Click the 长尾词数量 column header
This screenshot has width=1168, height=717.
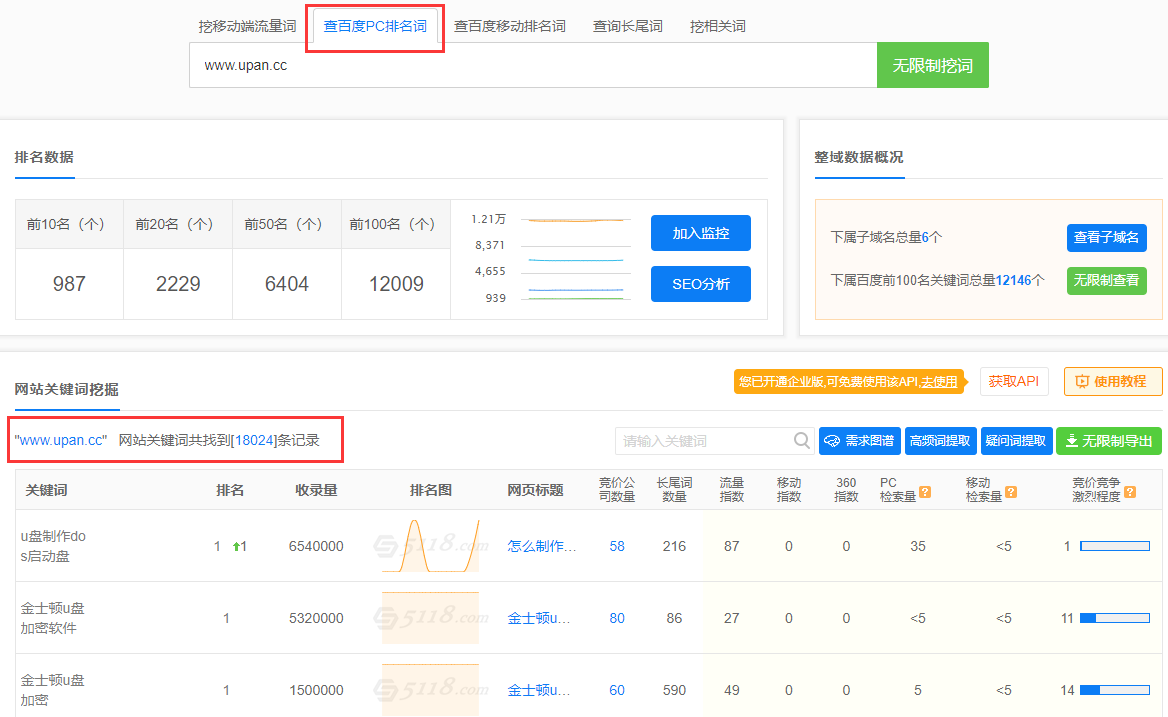click(x=674, y=490)
